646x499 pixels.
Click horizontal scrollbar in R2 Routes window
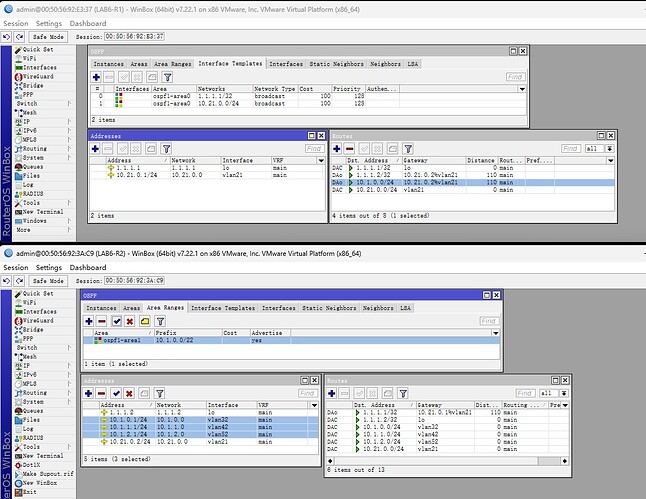(x=447, y=461)
